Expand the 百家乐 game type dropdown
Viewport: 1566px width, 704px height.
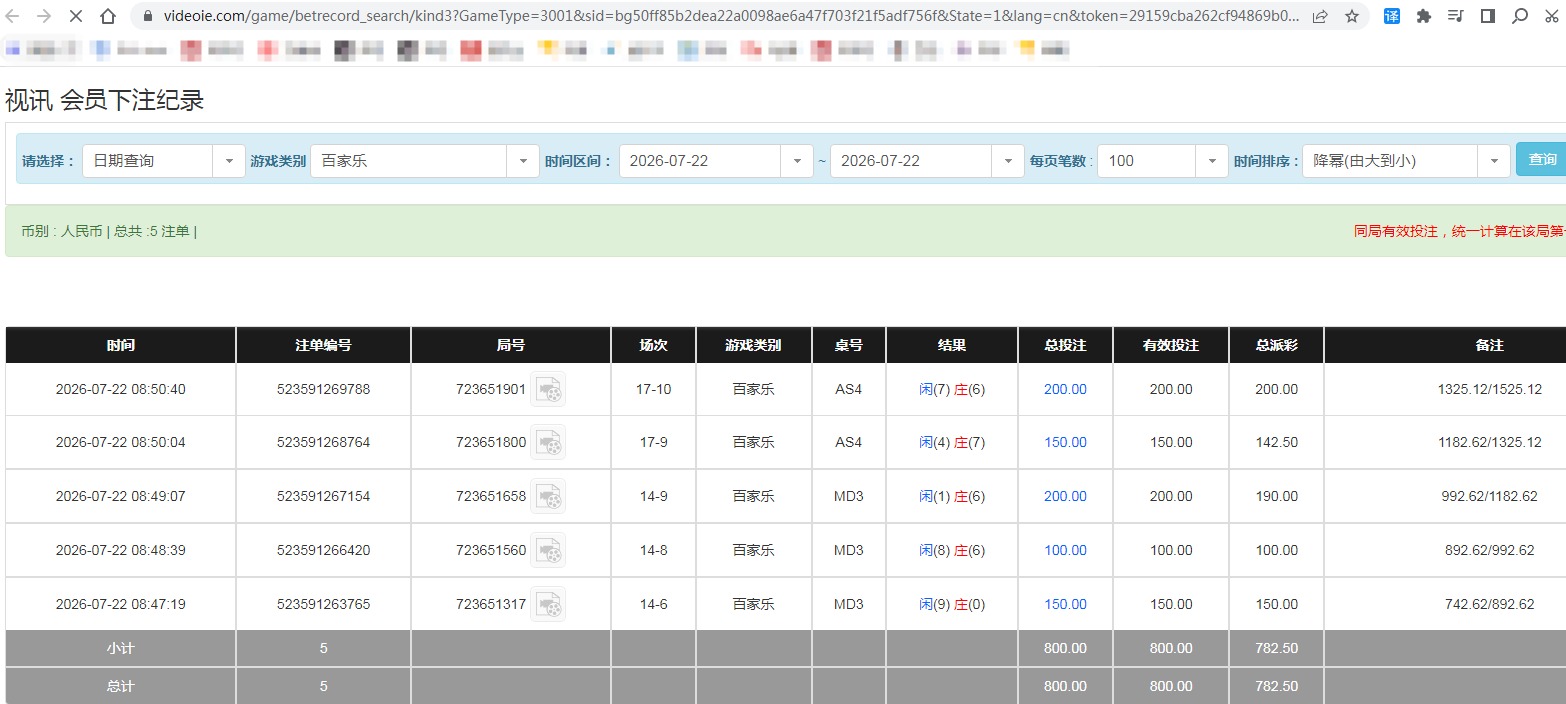point(523,160)
